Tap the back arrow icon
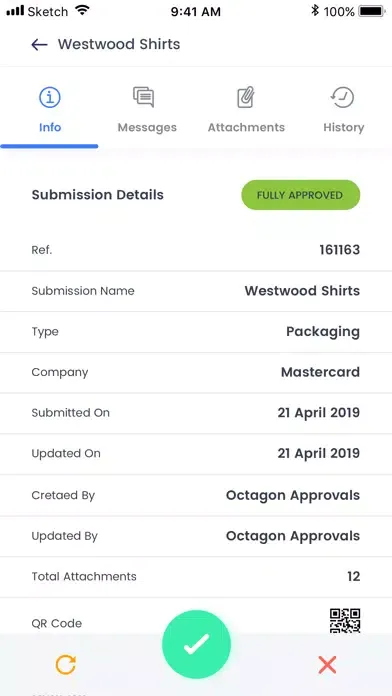Image resolution: width=392 pixels, height=696 pixels. point(39,44)
